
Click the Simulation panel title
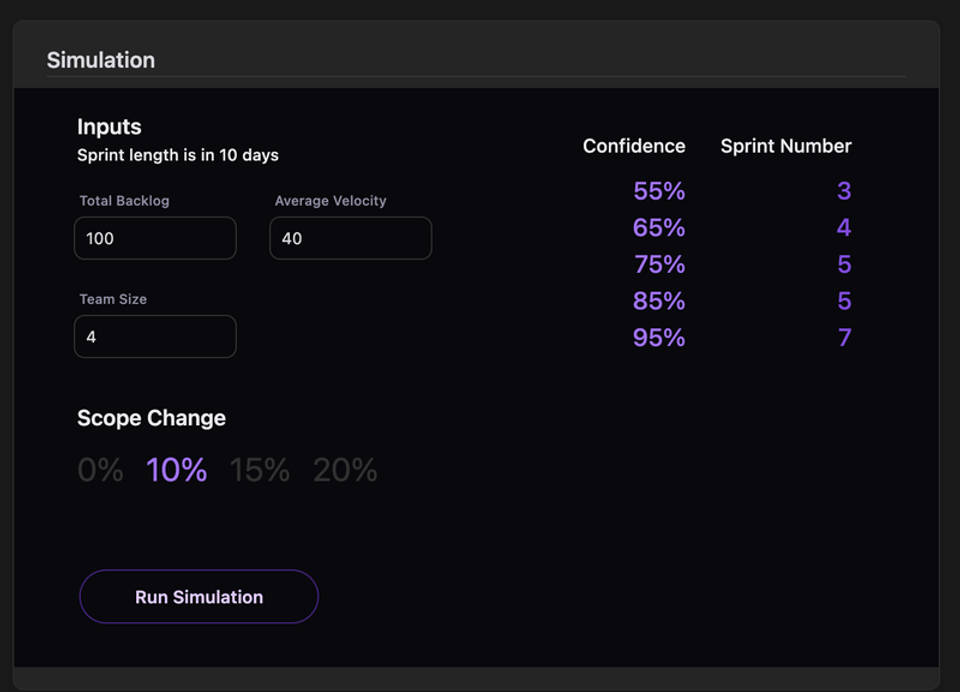pos(101,60)
